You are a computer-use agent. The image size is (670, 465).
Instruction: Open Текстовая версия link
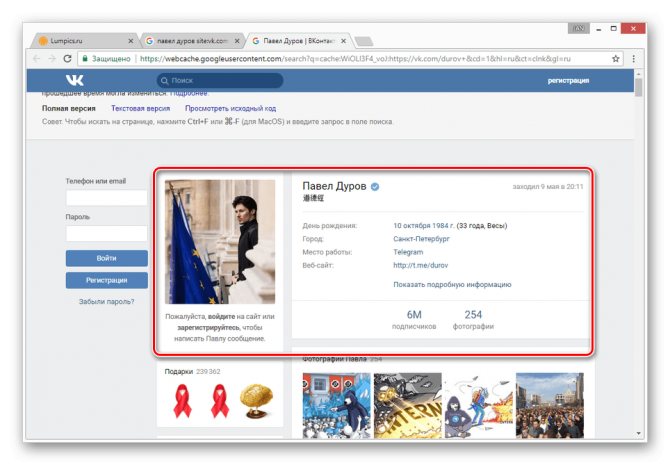click(x=141, y=109)
